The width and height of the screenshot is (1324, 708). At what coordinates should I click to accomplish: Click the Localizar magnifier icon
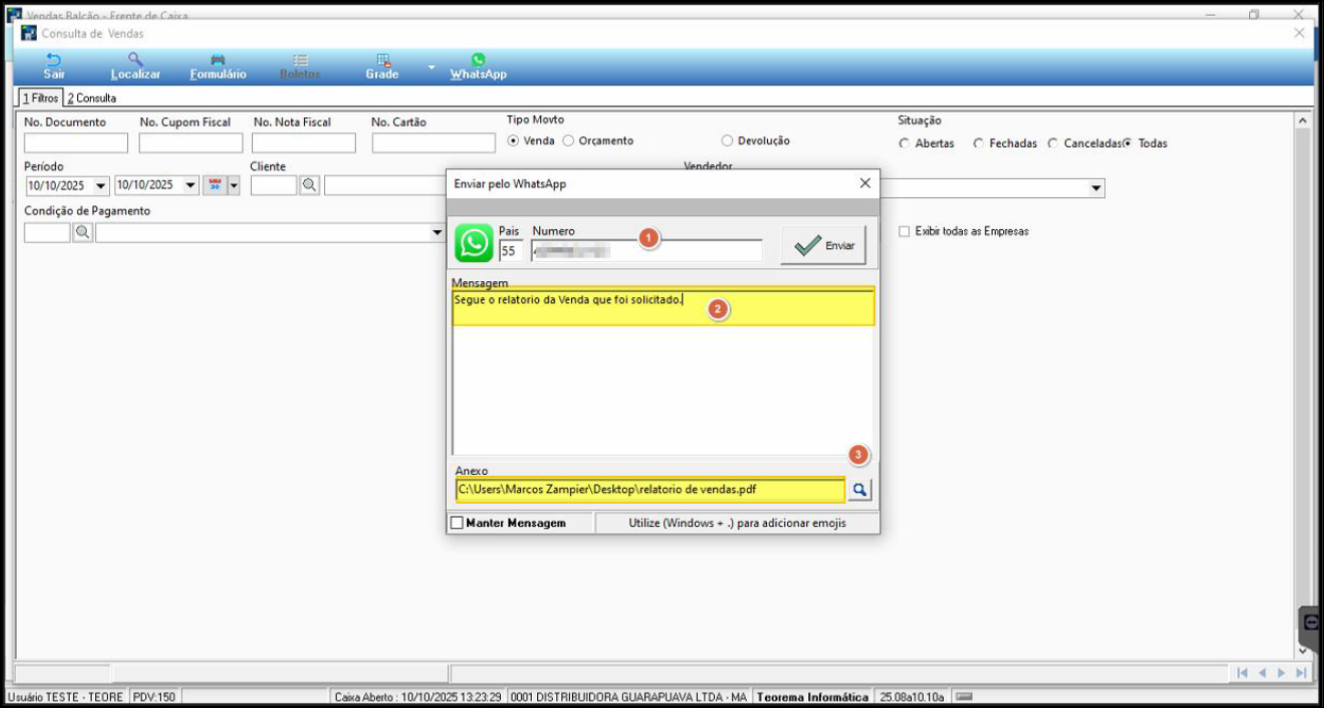(135, 61)
